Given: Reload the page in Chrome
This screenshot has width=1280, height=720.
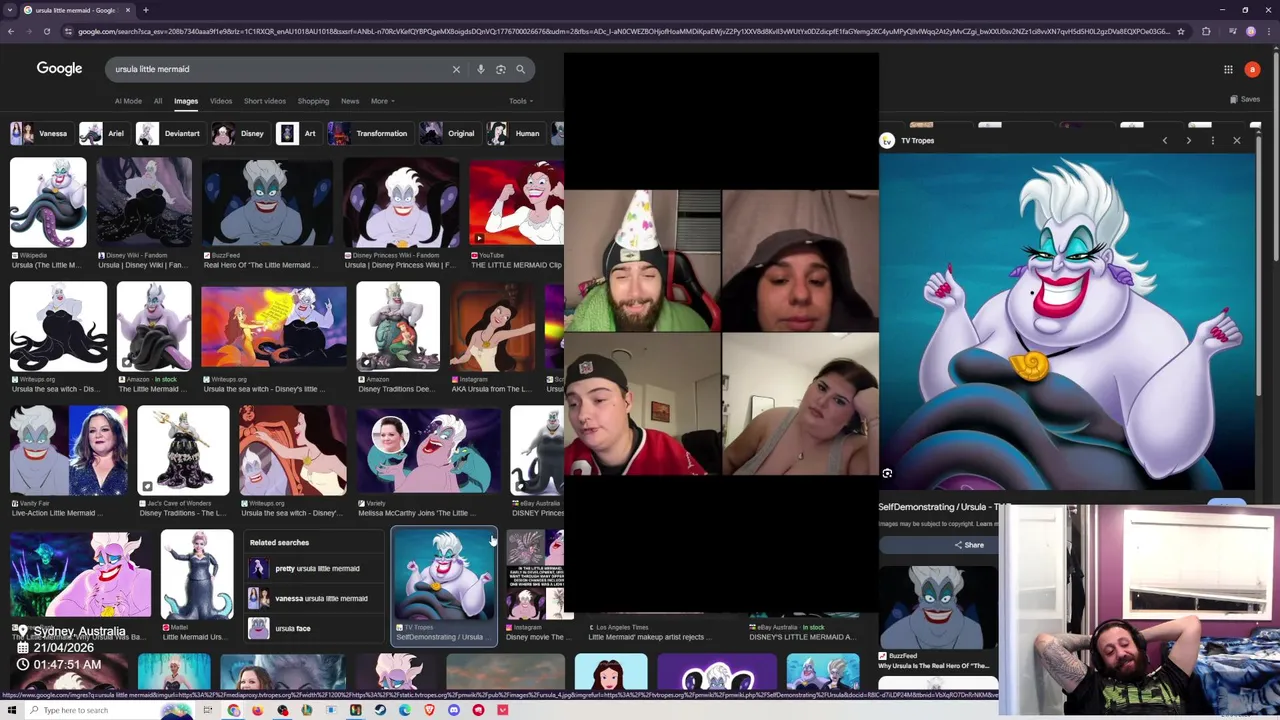Looking at the screenshot, I should pyautogui.click(x=46, y=31).
